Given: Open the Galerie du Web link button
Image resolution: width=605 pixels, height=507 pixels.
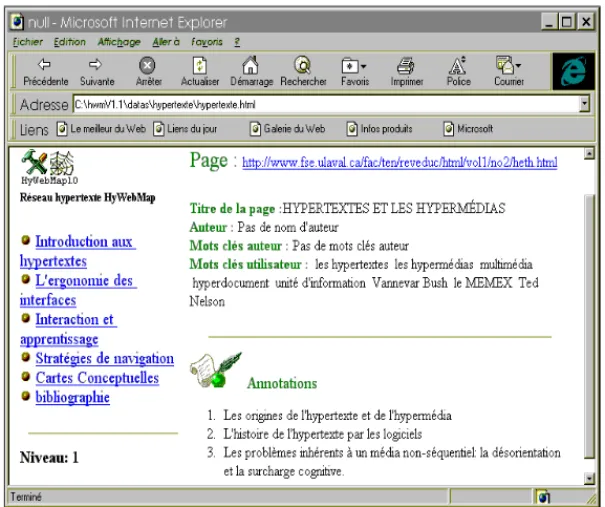Looking at the screenshot, I should click(288, 129).
